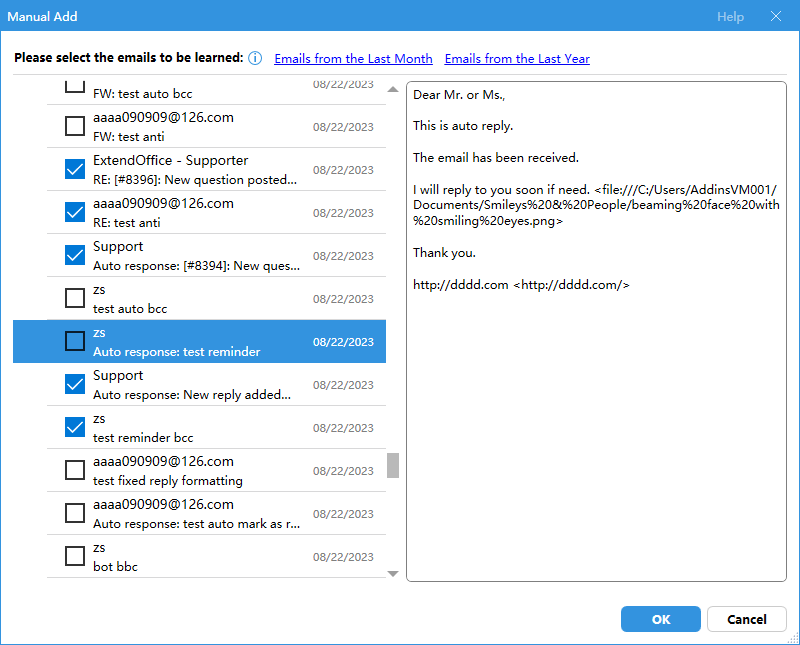800x645 pixels.
Task: Uncheck the 'RE: test anti' email checkbox
Action: coord(75,212)
